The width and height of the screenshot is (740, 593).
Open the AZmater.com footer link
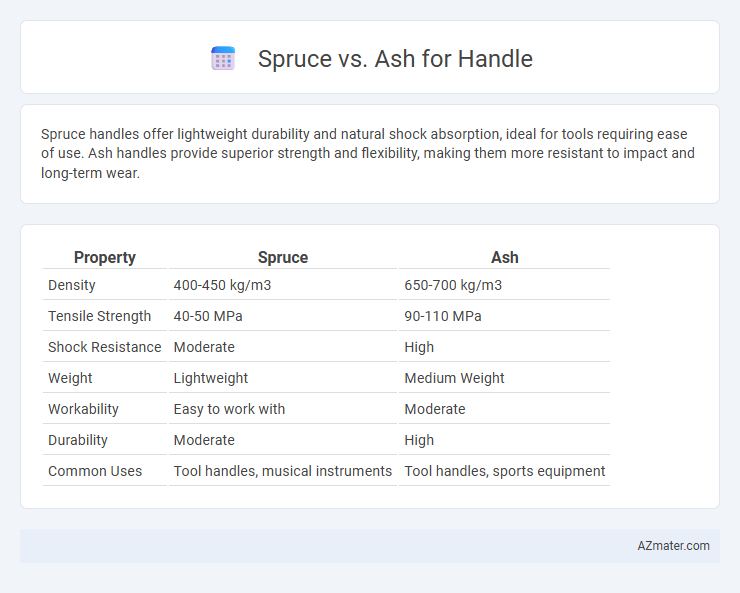tap(673, 546)
